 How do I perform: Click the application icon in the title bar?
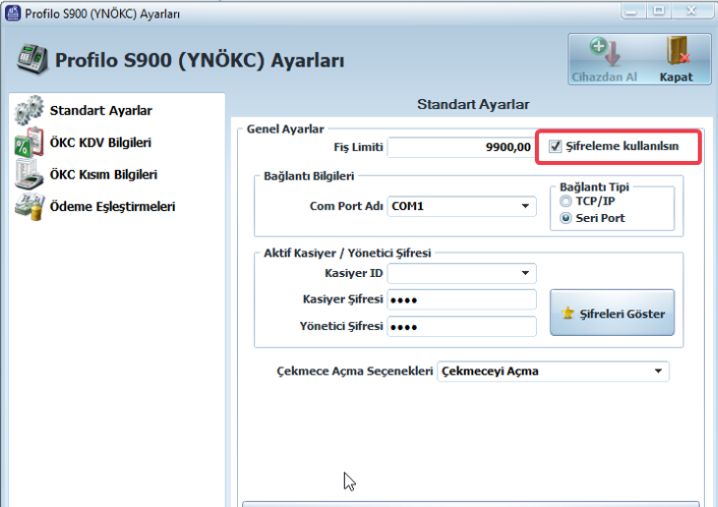[x=13, y=13]
